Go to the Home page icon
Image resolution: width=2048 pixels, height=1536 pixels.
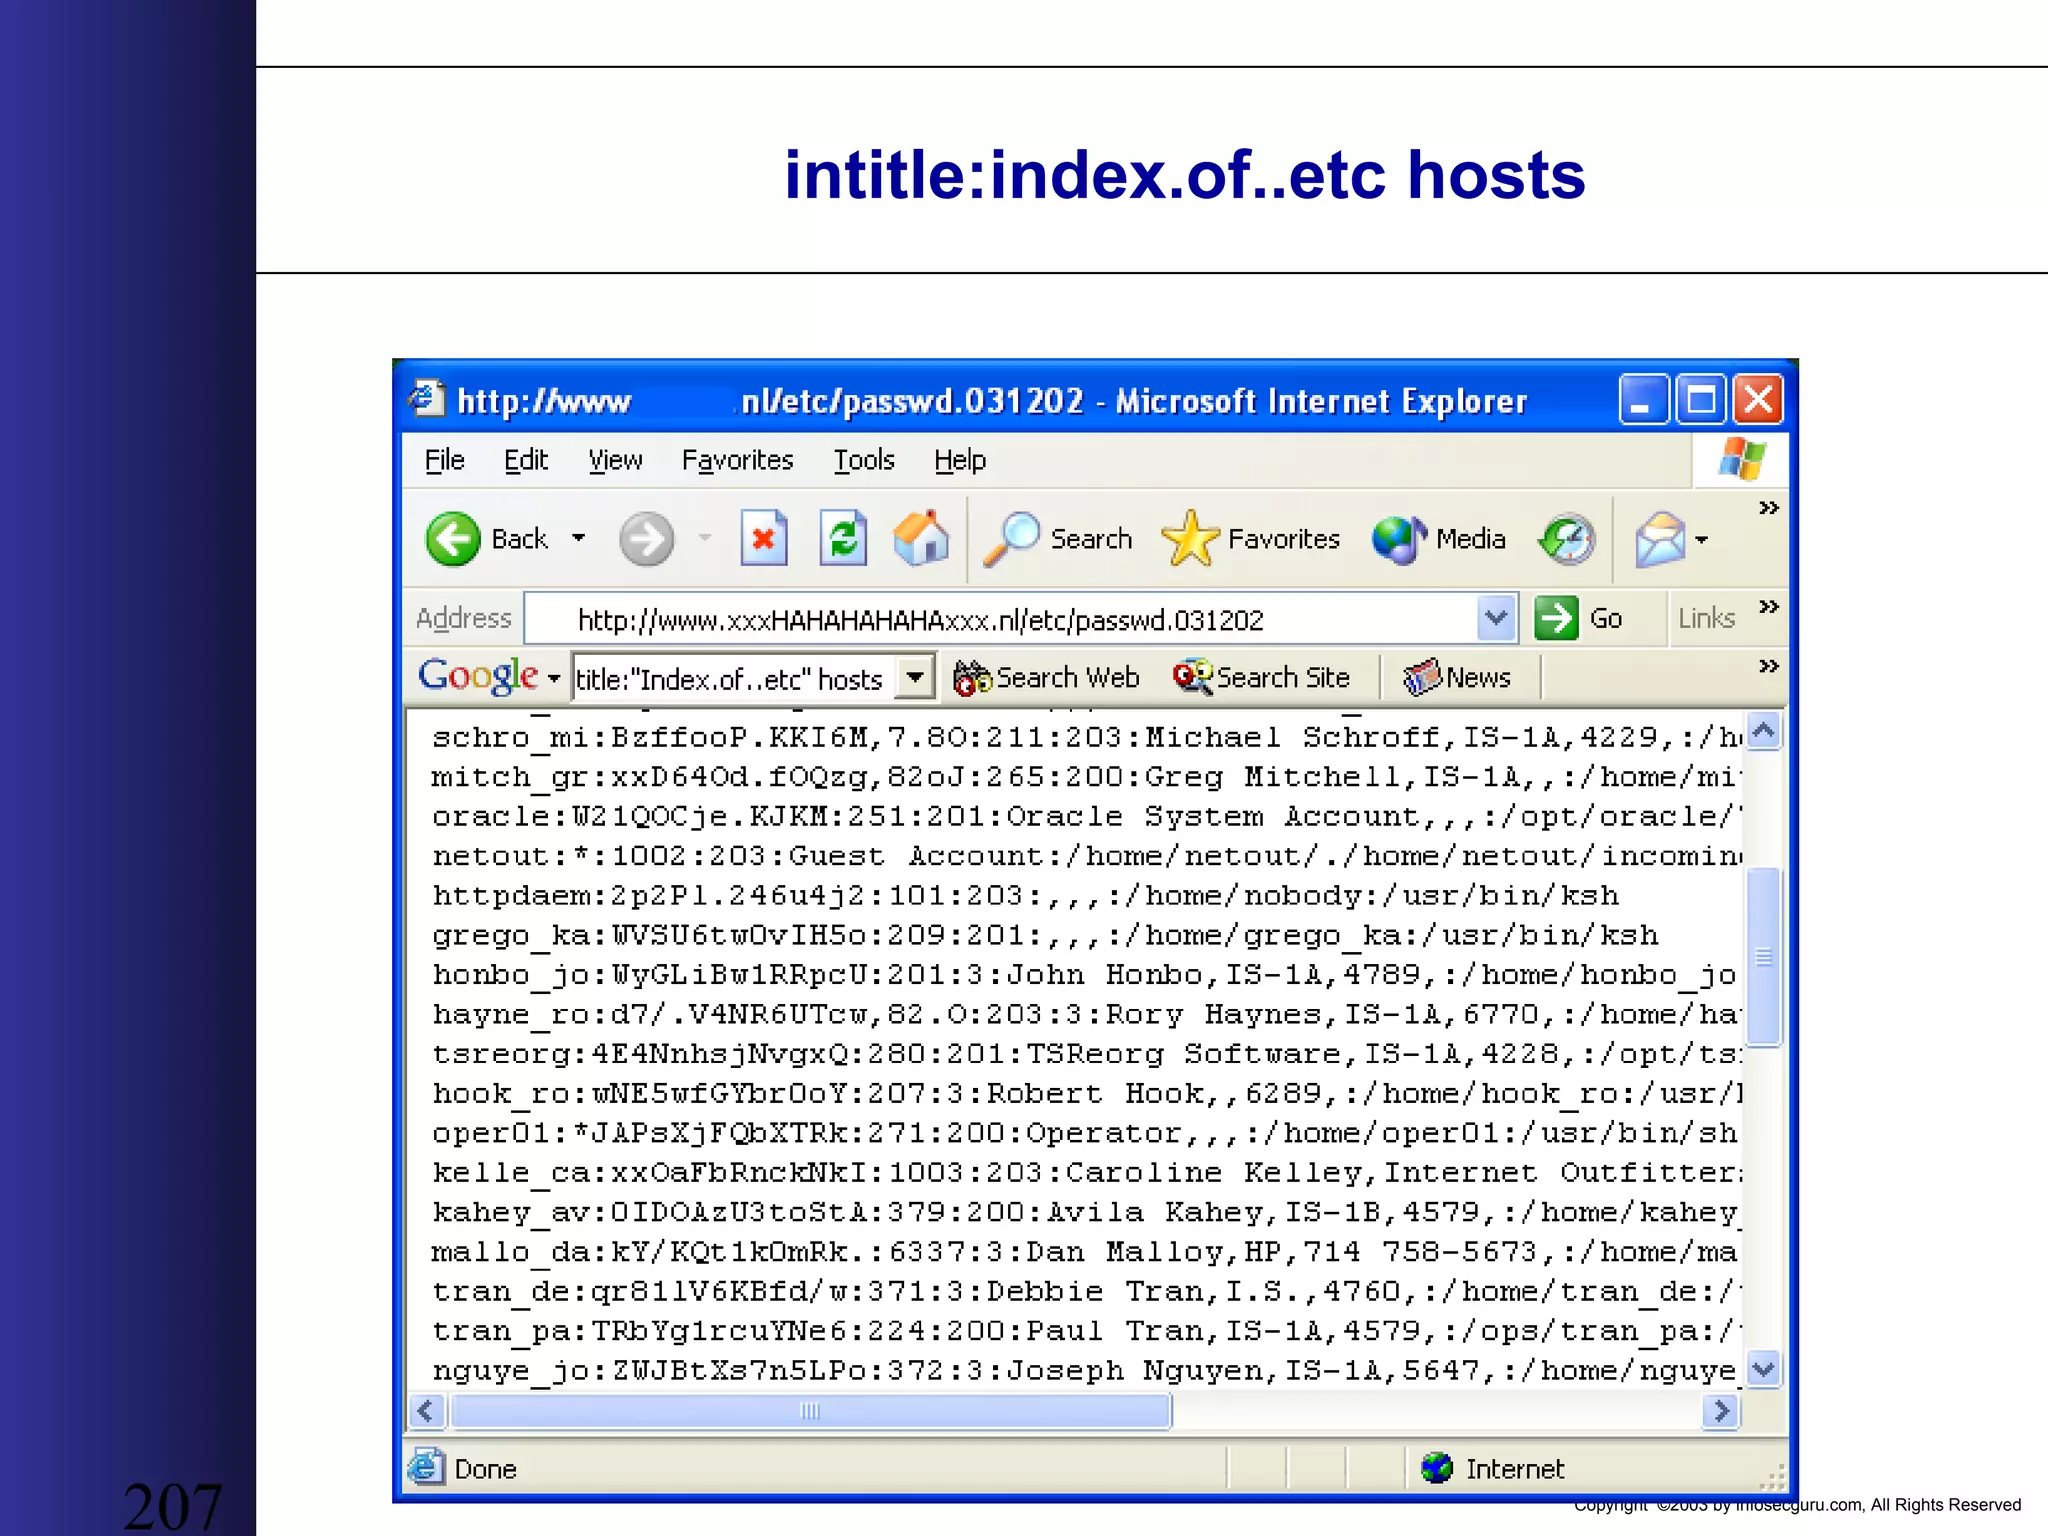coord(921,539)
